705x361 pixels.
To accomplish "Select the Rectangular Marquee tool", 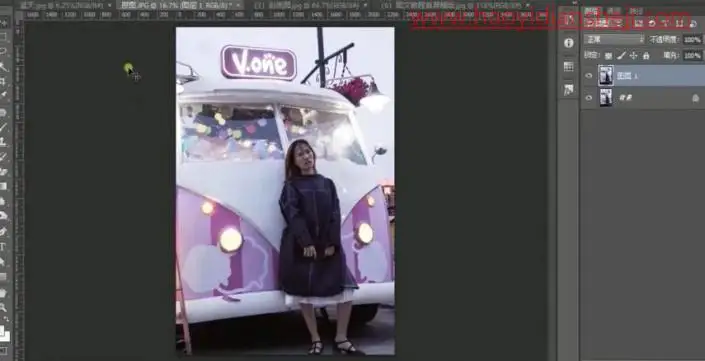I will click(x=4, y=36).
